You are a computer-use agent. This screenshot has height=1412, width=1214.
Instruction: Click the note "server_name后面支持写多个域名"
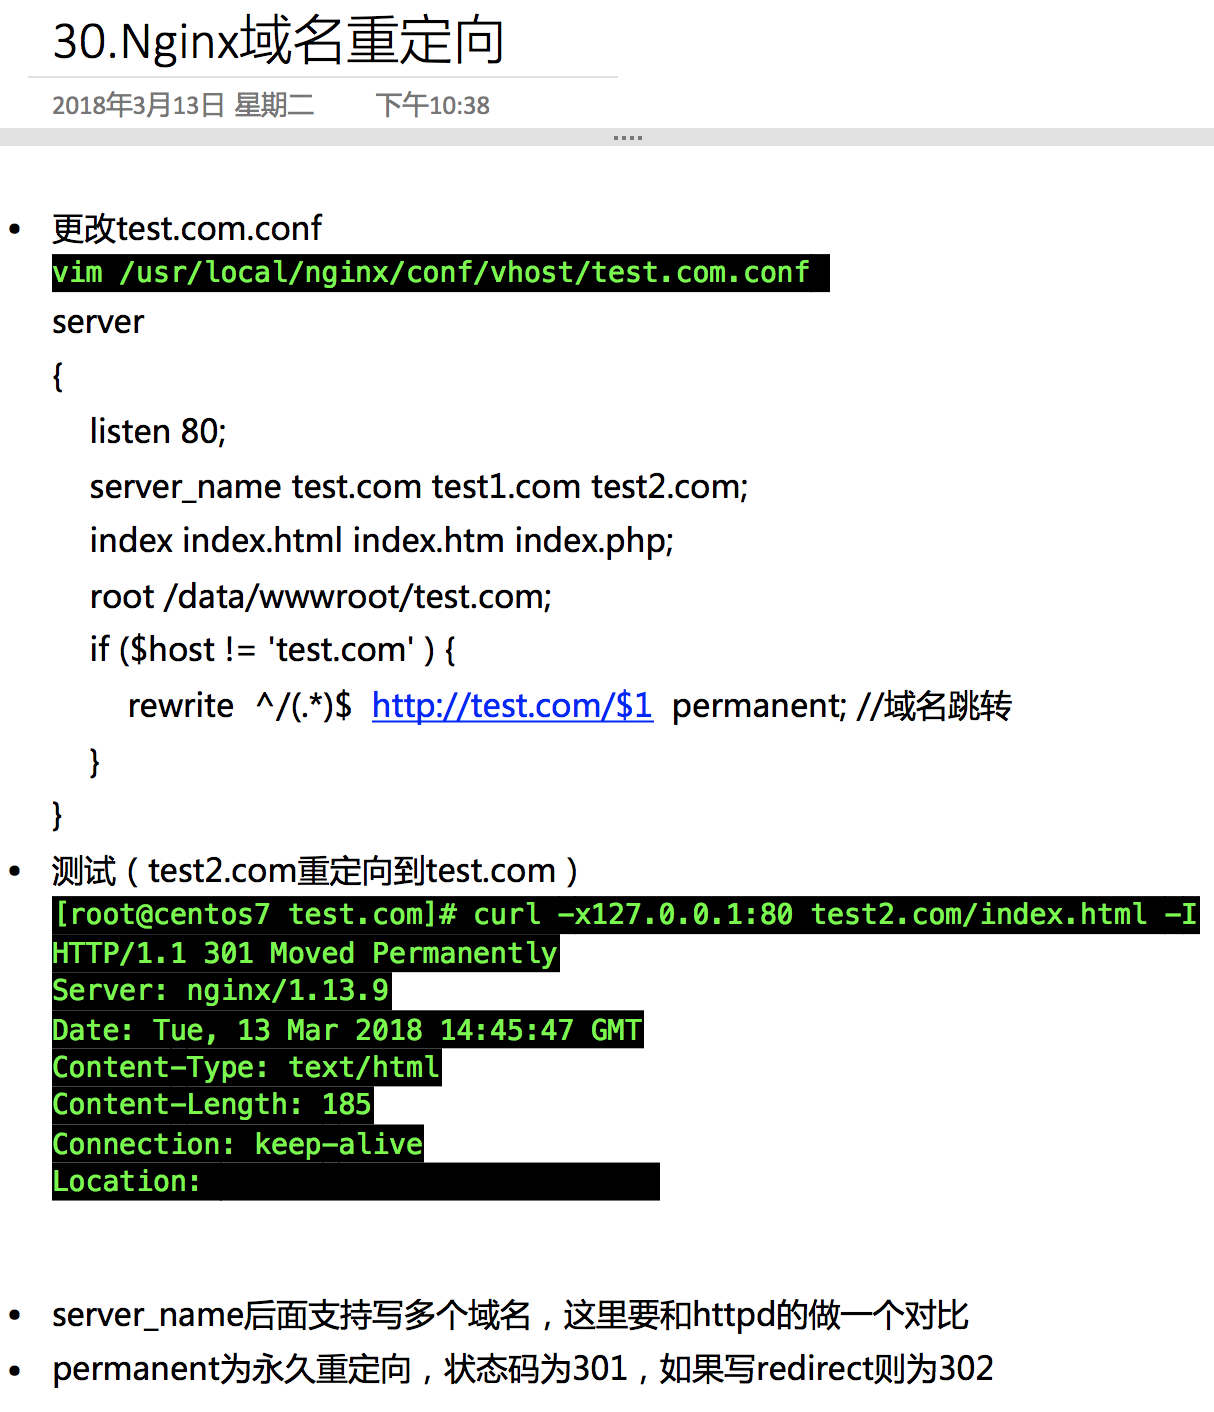(x=510, y=1314)
